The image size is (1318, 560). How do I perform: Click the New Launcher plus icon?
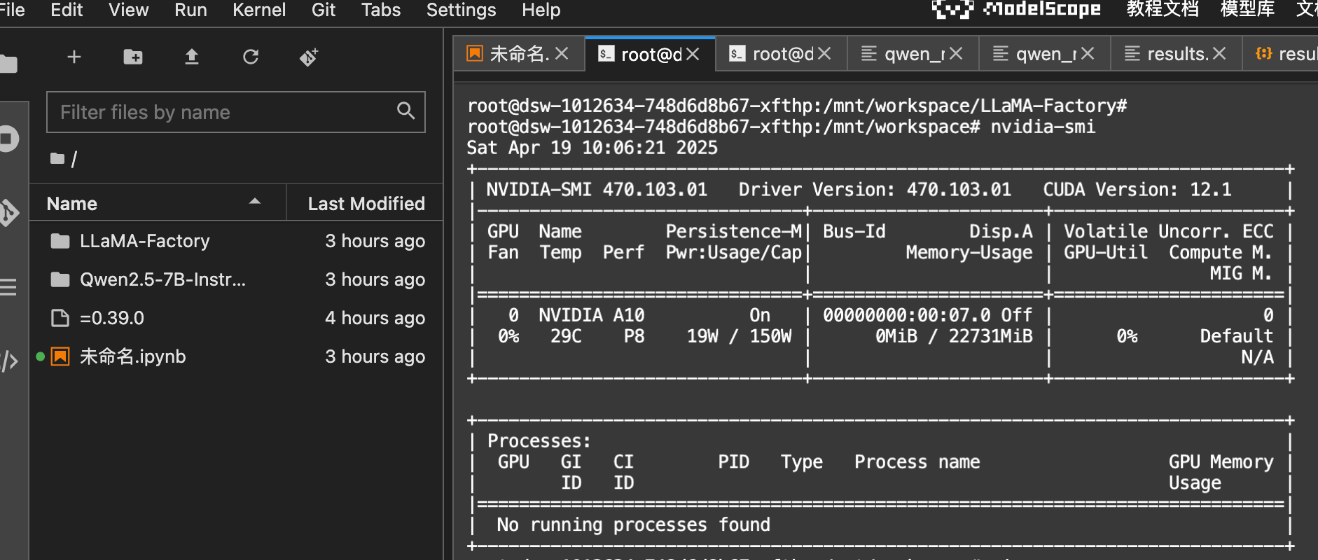coord(74,57)
